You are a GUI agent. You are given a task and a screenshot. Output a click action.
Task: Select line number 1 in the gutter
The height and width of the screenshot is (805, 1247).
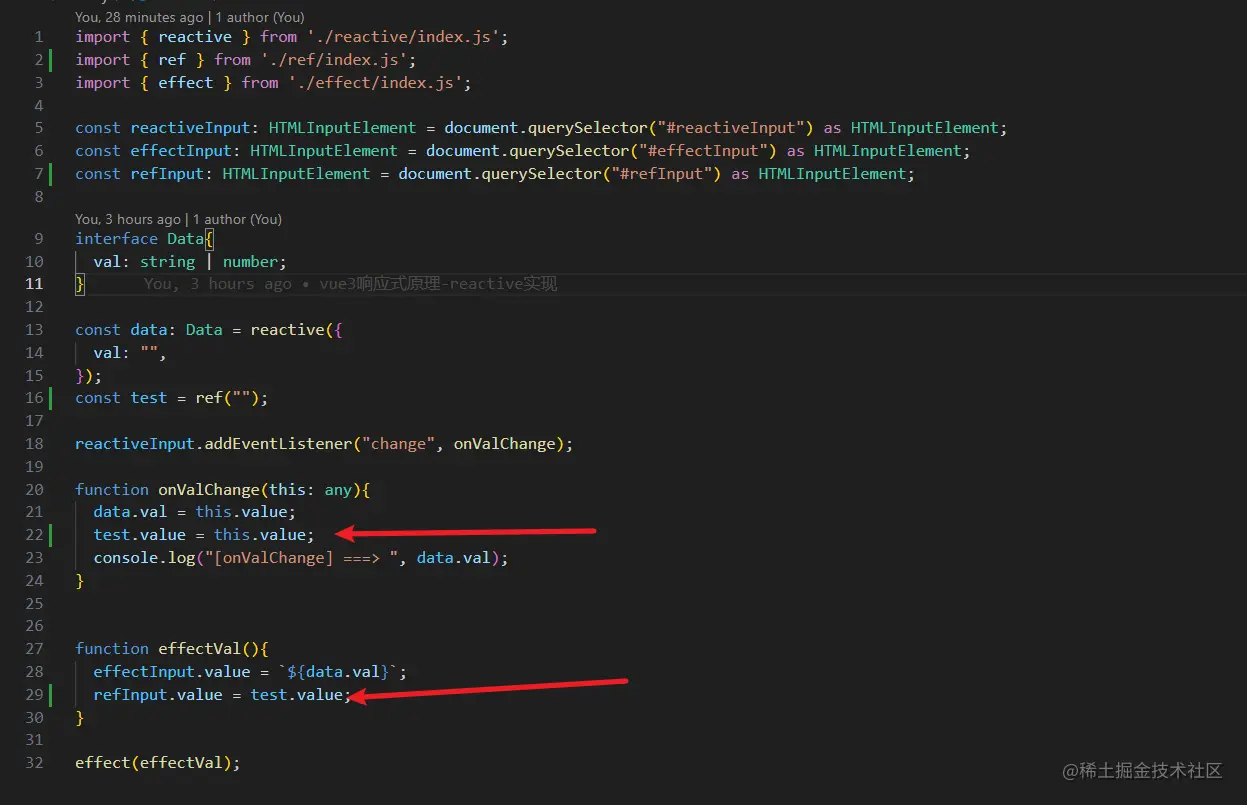click(x=39, y=37)
